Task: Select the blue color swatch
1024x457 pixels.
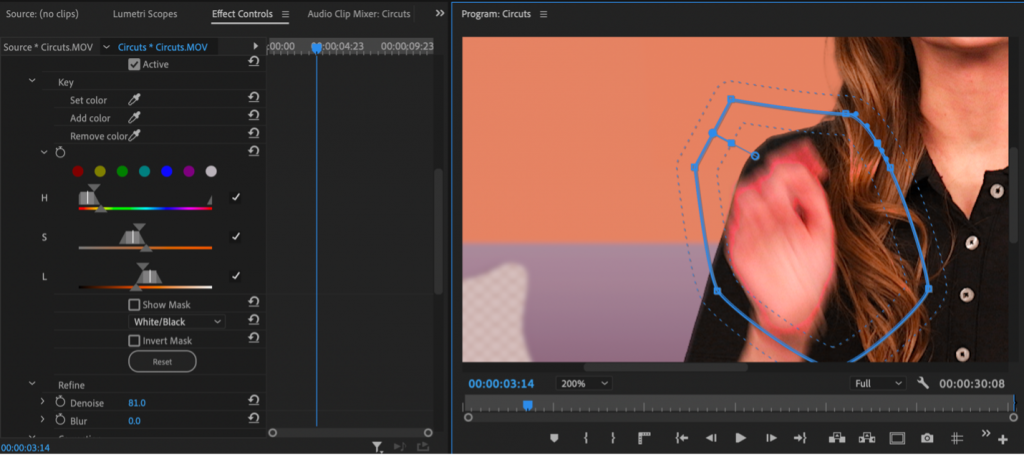Action: 167,171
